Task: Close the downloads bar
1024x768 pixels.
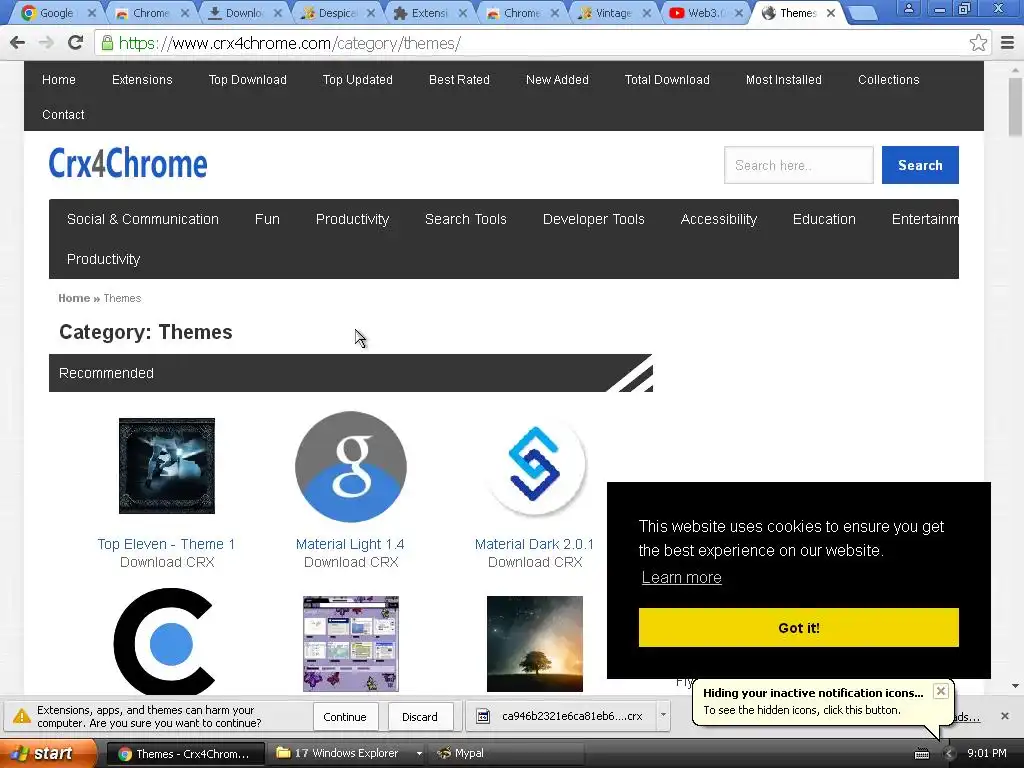Action: 1005,716
